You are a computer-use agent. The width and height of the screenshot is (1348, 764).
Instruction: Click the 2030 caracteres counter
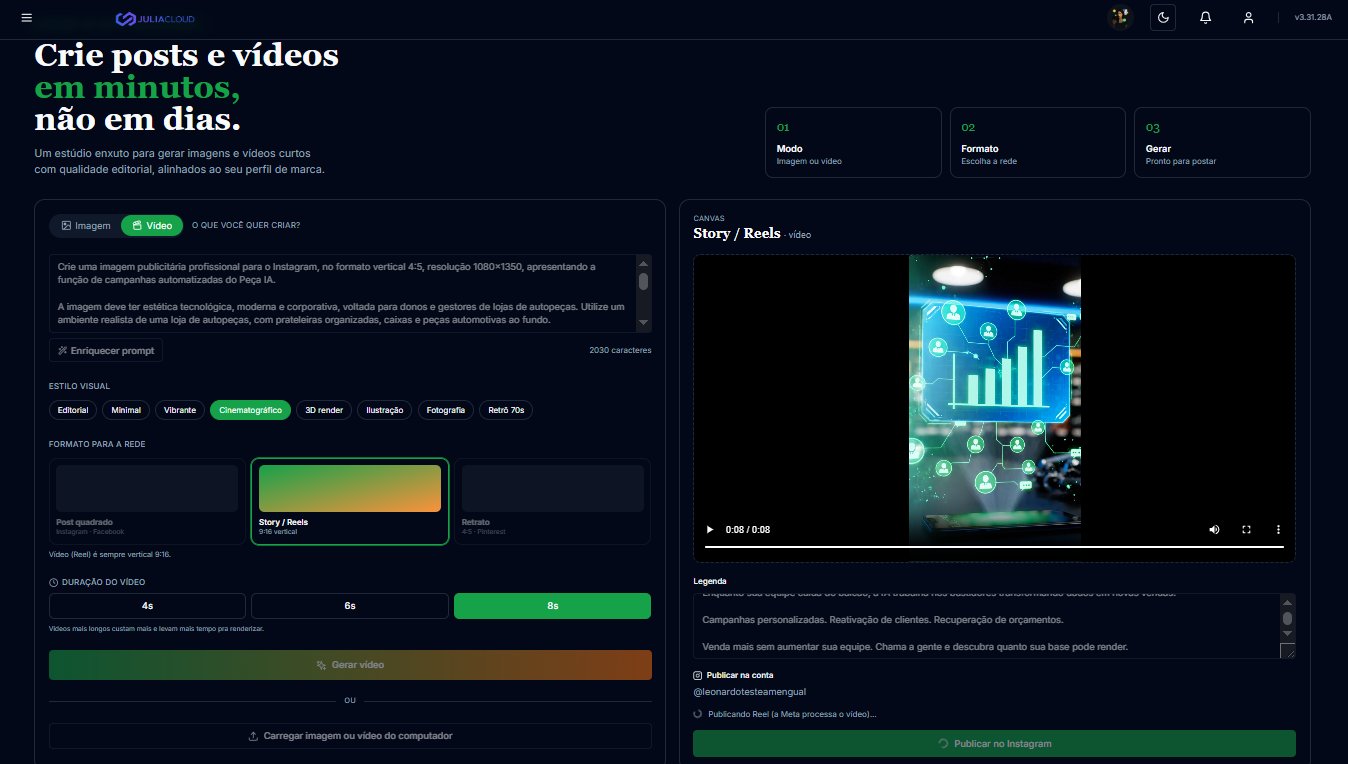point(620,350)
